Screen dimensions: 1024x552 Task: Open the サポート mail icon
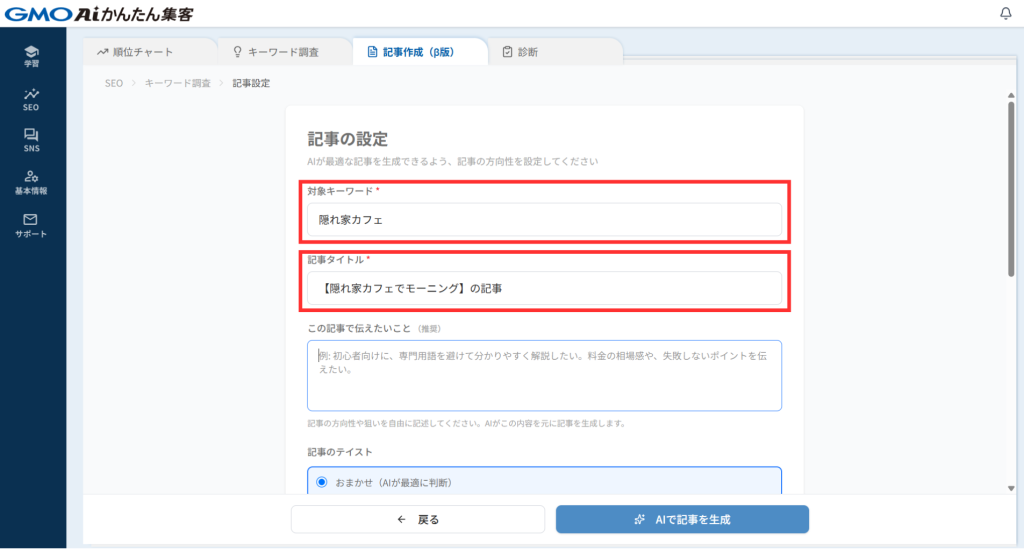(32, 220)
